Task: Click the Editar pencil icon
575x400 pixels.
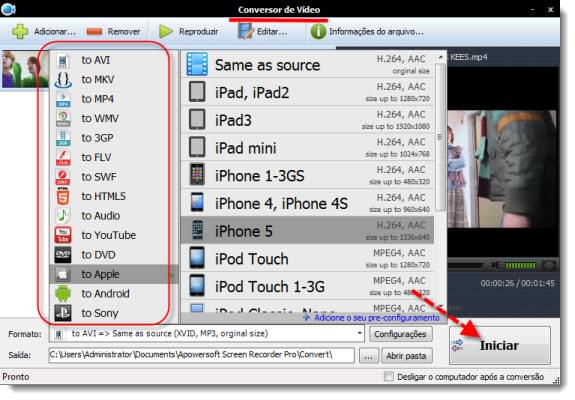Action: click(x=245, y=32)
